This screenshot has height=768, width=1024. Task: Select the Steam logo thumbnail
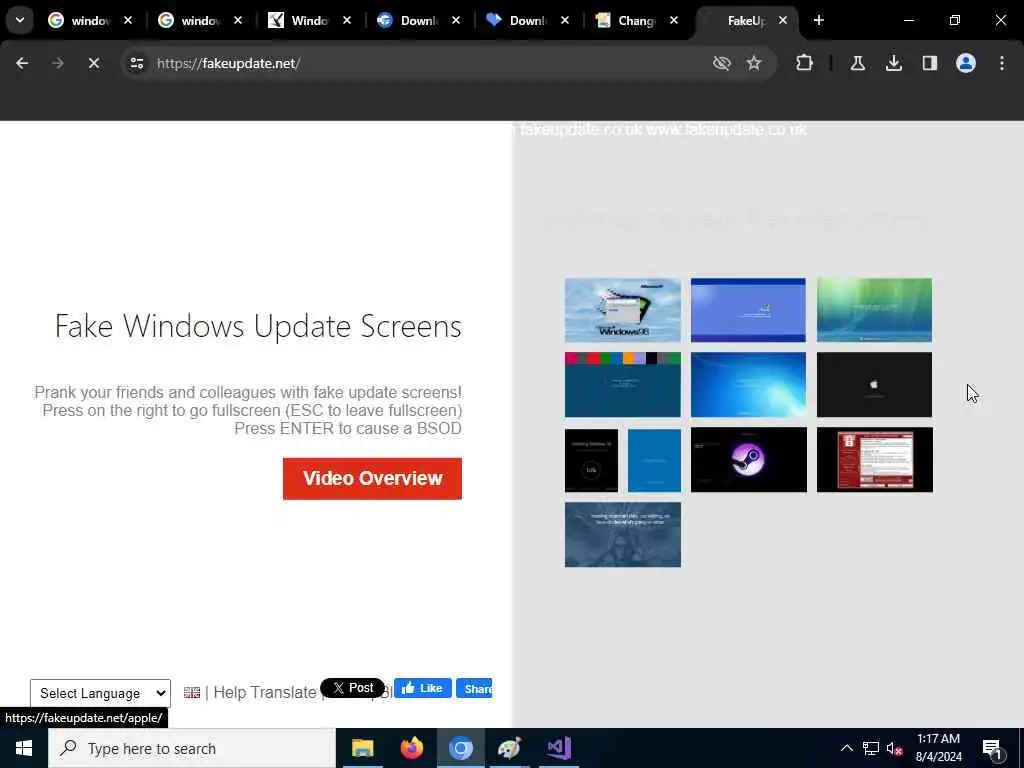748,460
